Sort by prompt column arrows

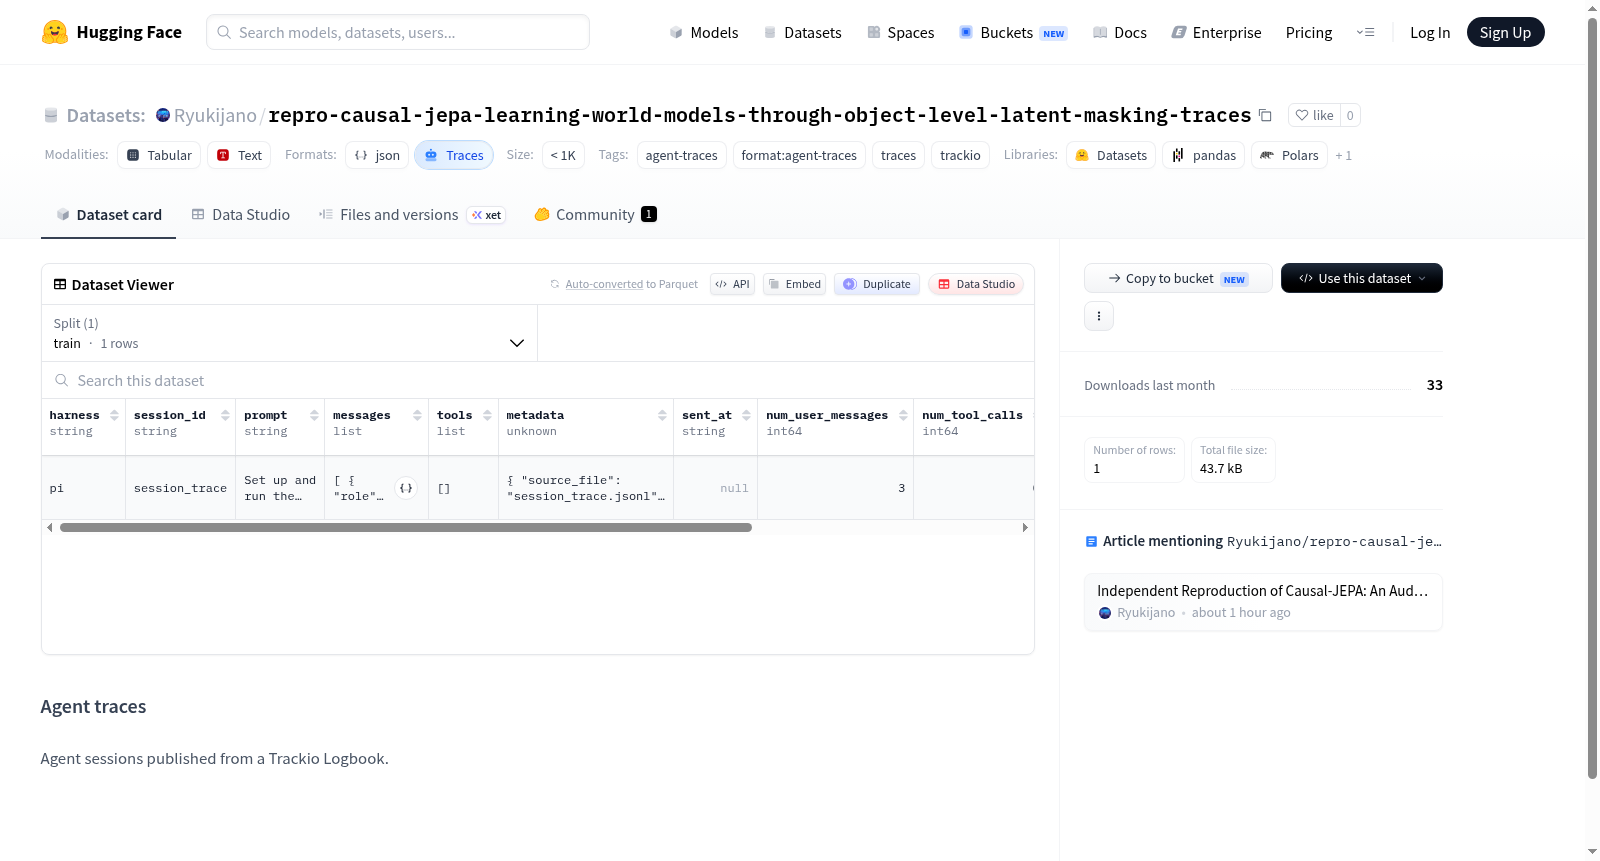[314, 415]
